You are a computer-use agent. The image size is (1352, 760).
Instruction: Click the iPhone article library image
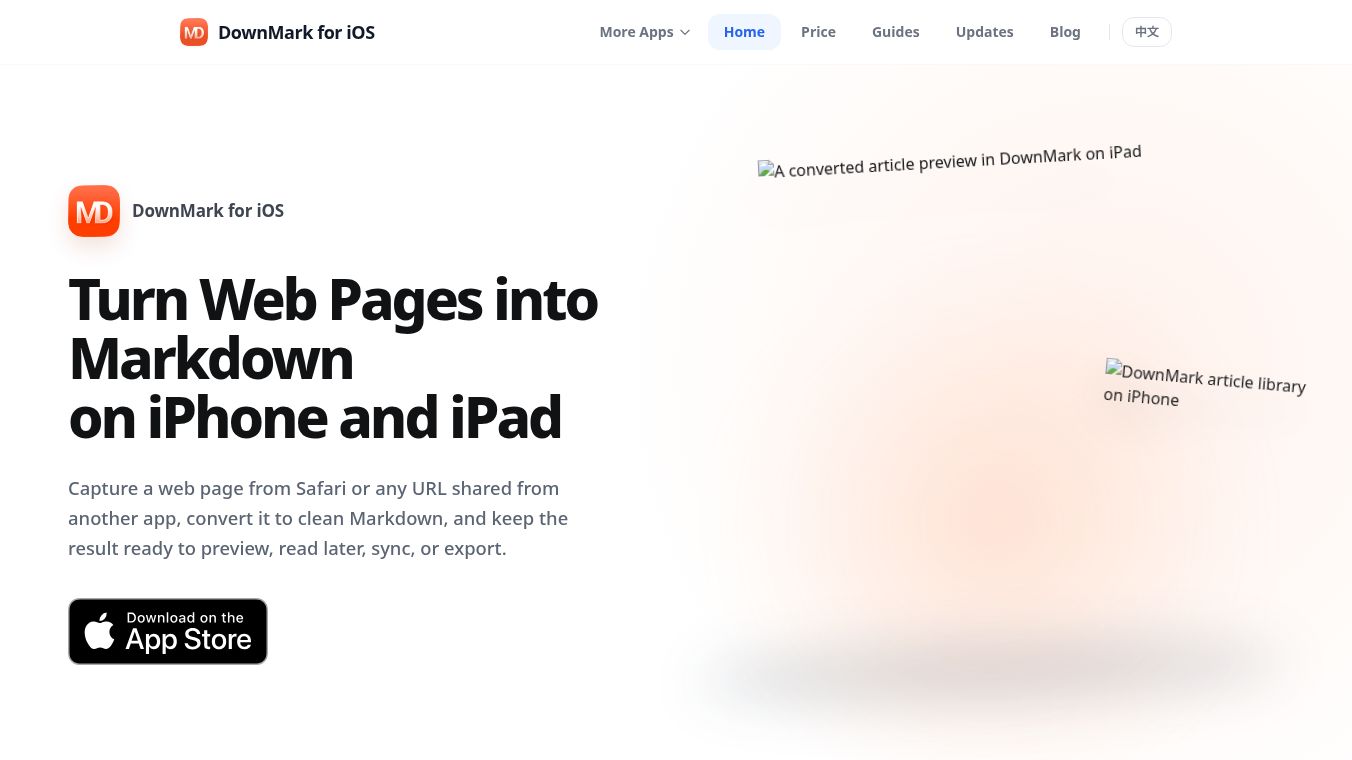[1204, 384]
